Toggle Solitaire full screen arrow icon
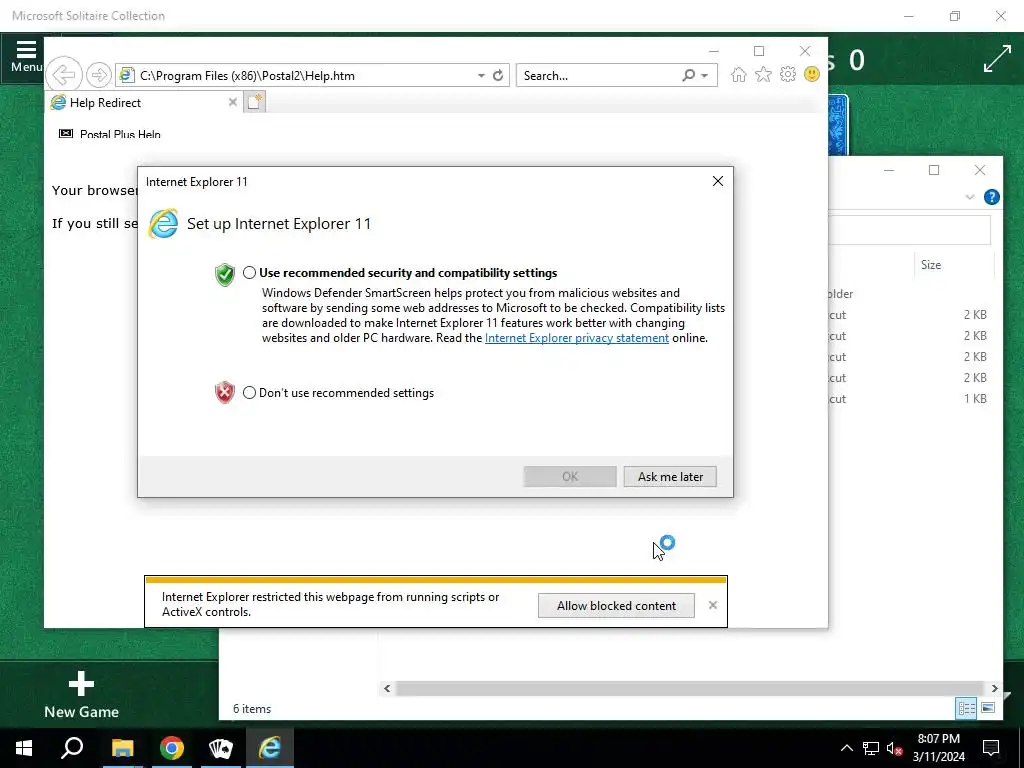Screen dimensions: 1024x768 [997, 59]
